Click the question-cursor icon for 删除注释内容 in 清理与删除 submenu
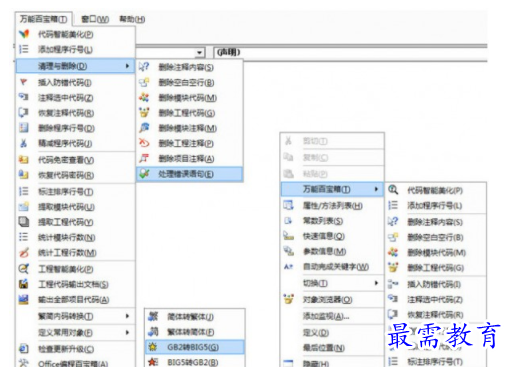The width and height of the screenshot is (509, 367). coord(144,67)
